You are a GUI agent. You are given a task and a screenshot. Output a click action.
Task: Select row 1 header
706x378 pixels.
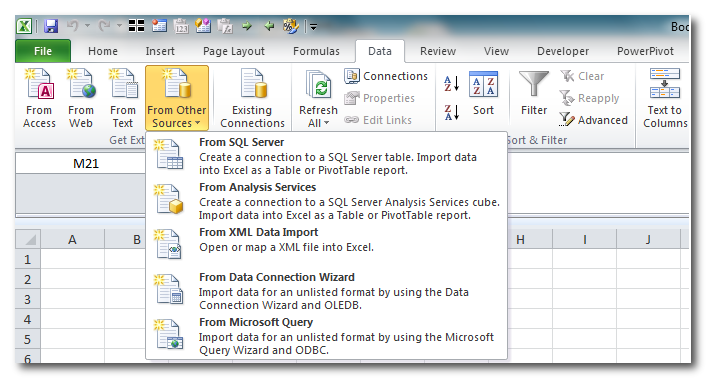point(28,259)
